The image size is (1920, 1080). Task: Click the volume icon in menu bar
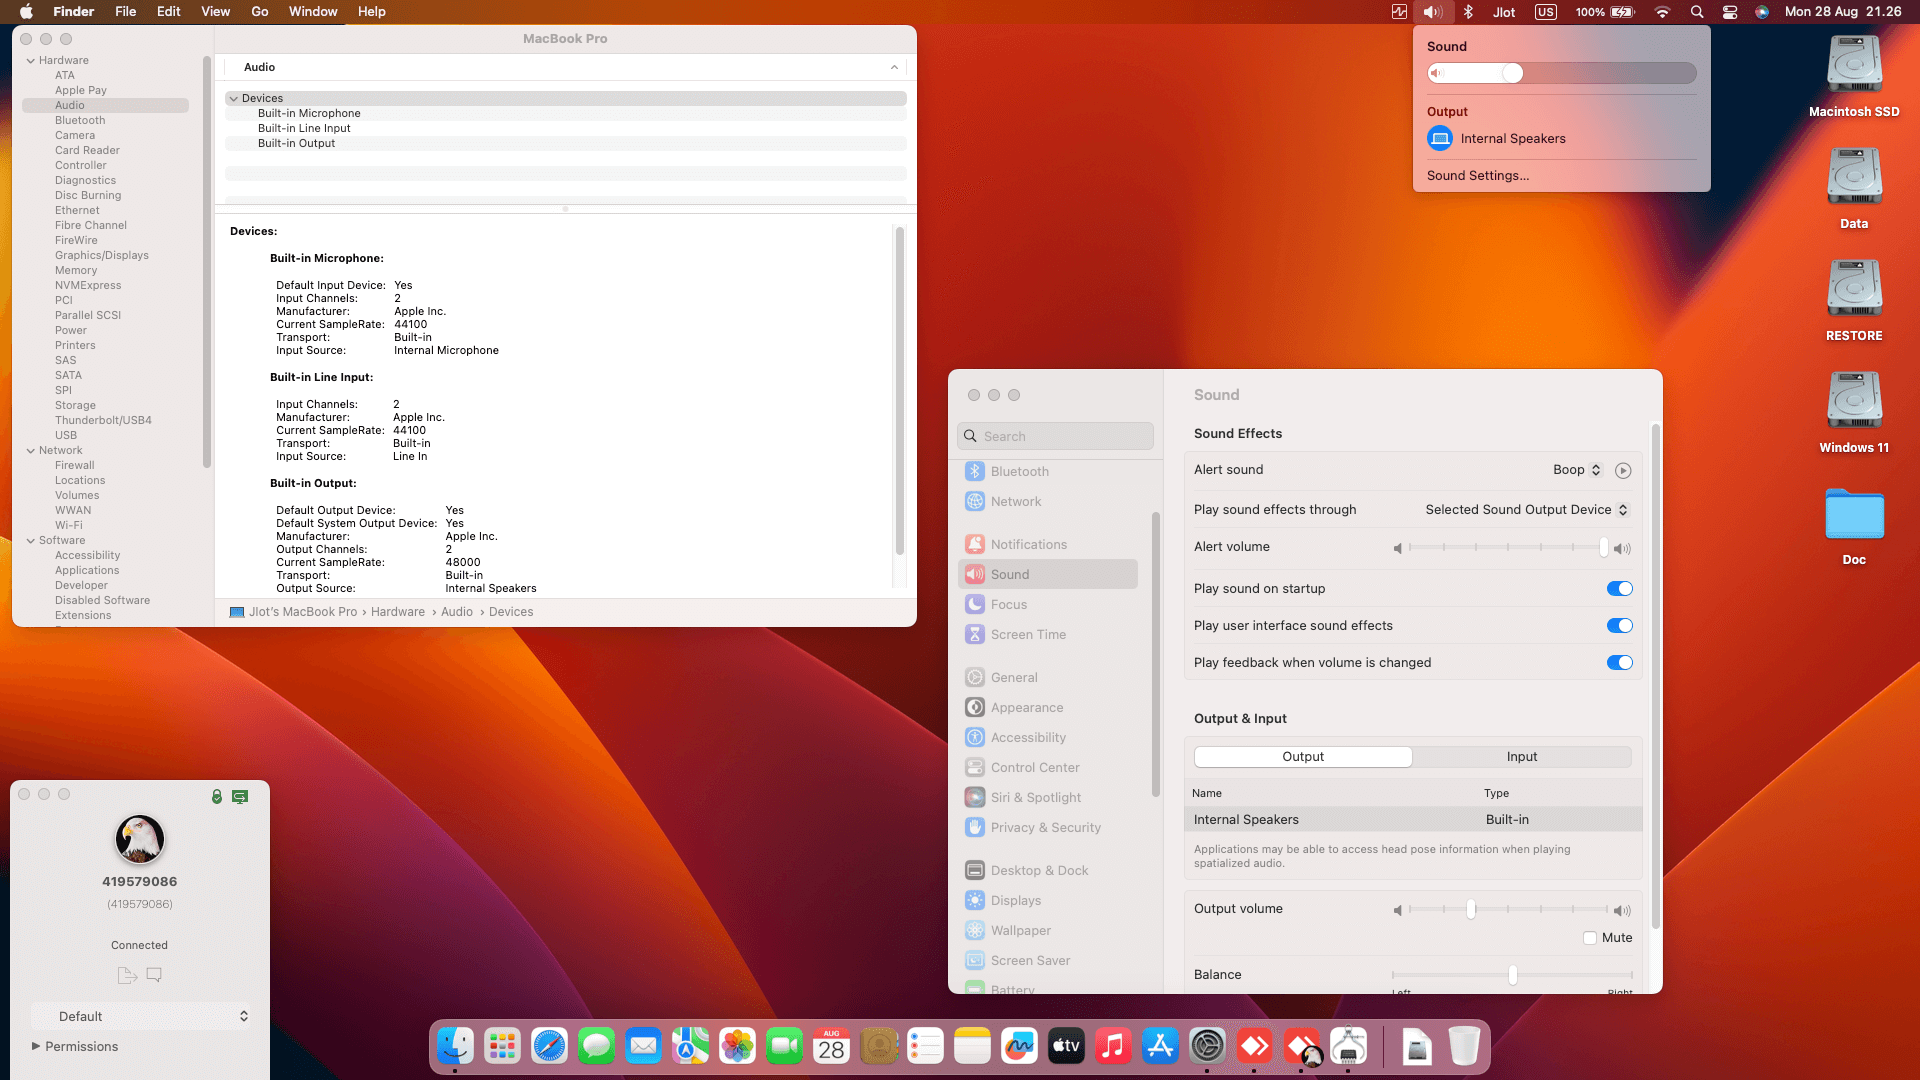[x=1432, y=12]
